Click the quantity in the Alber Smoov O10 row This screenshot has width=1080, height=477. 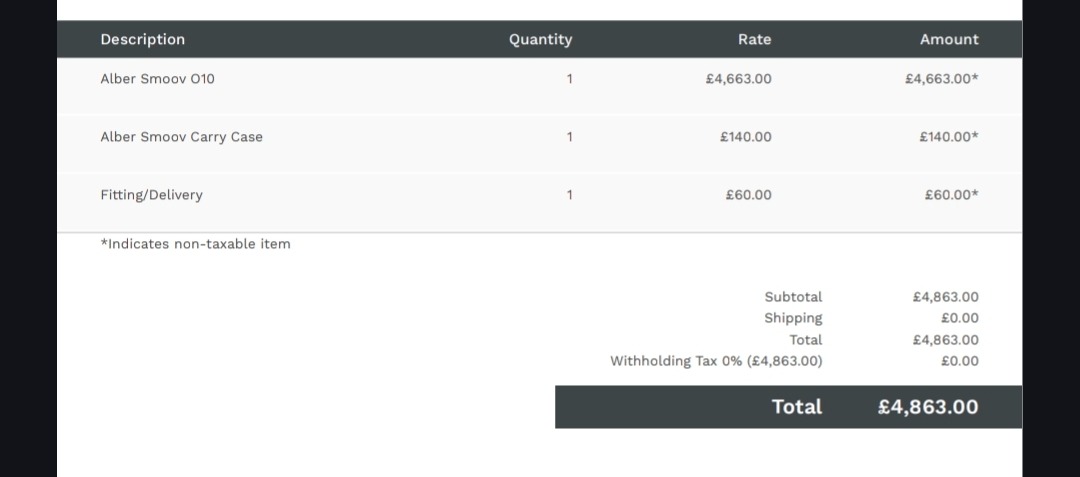569,79
